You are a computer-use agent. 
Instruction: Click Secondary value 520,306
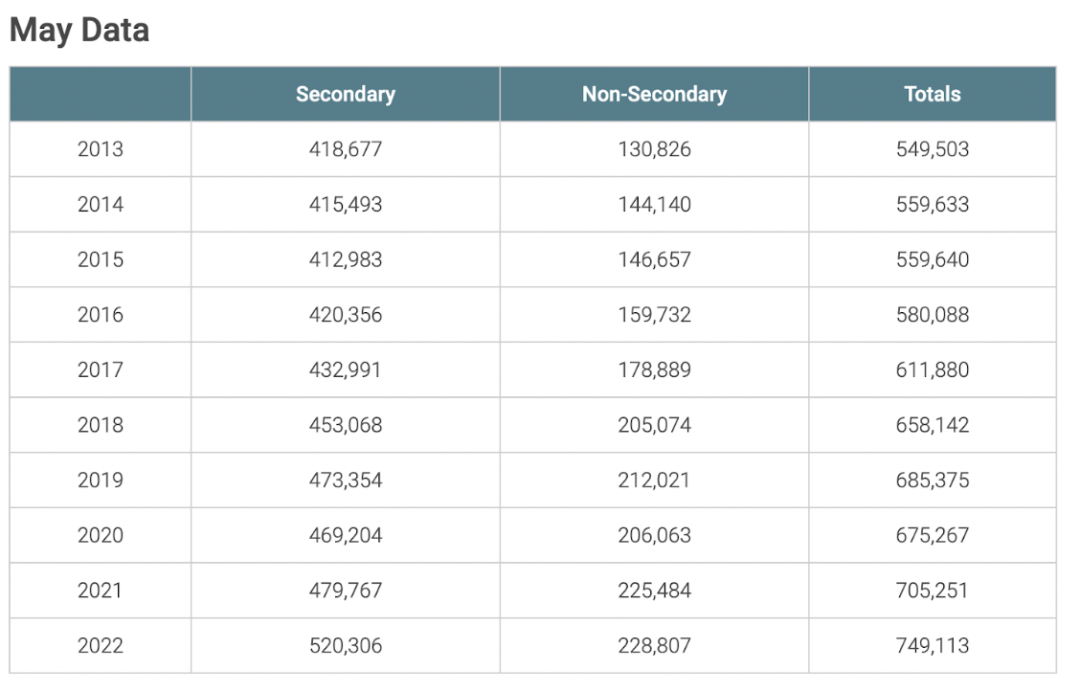point(345,645)
